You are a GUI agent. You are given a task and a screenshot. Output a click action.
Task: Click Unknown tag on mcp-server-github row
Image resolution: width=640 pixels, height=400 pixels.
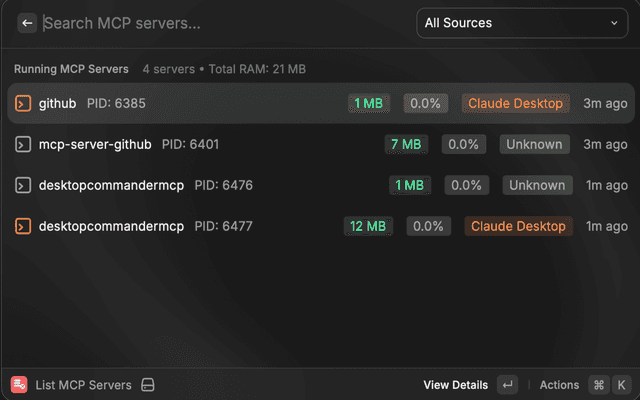click(x=534, y=144)
